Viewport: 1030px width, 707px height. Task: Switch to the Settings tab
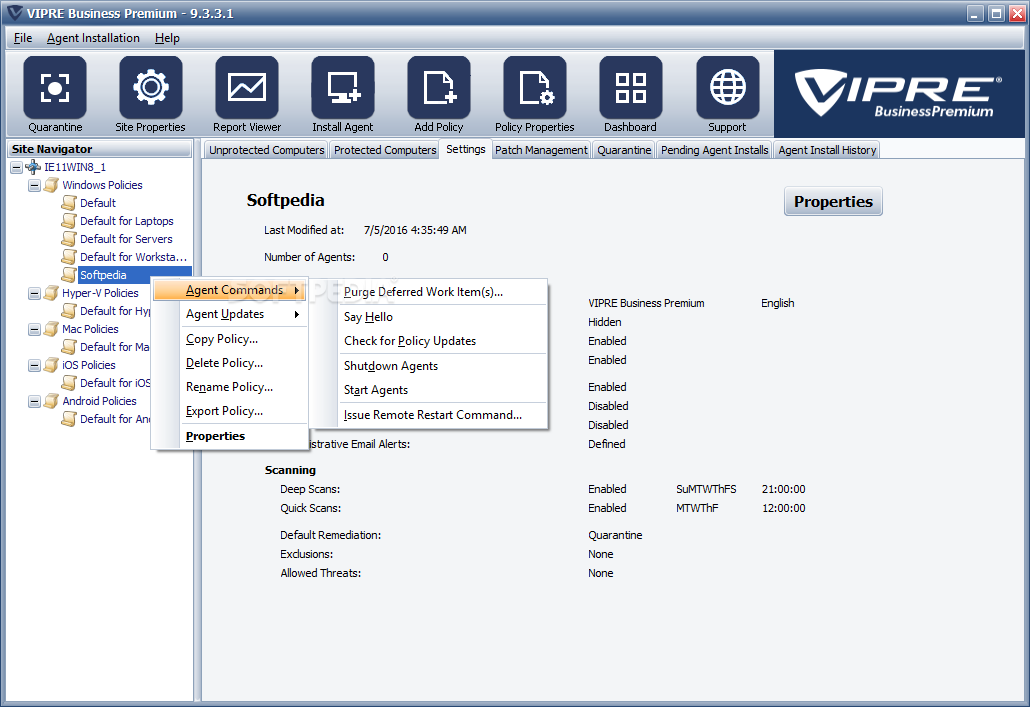pyautogui.click(x=466, y=149)
